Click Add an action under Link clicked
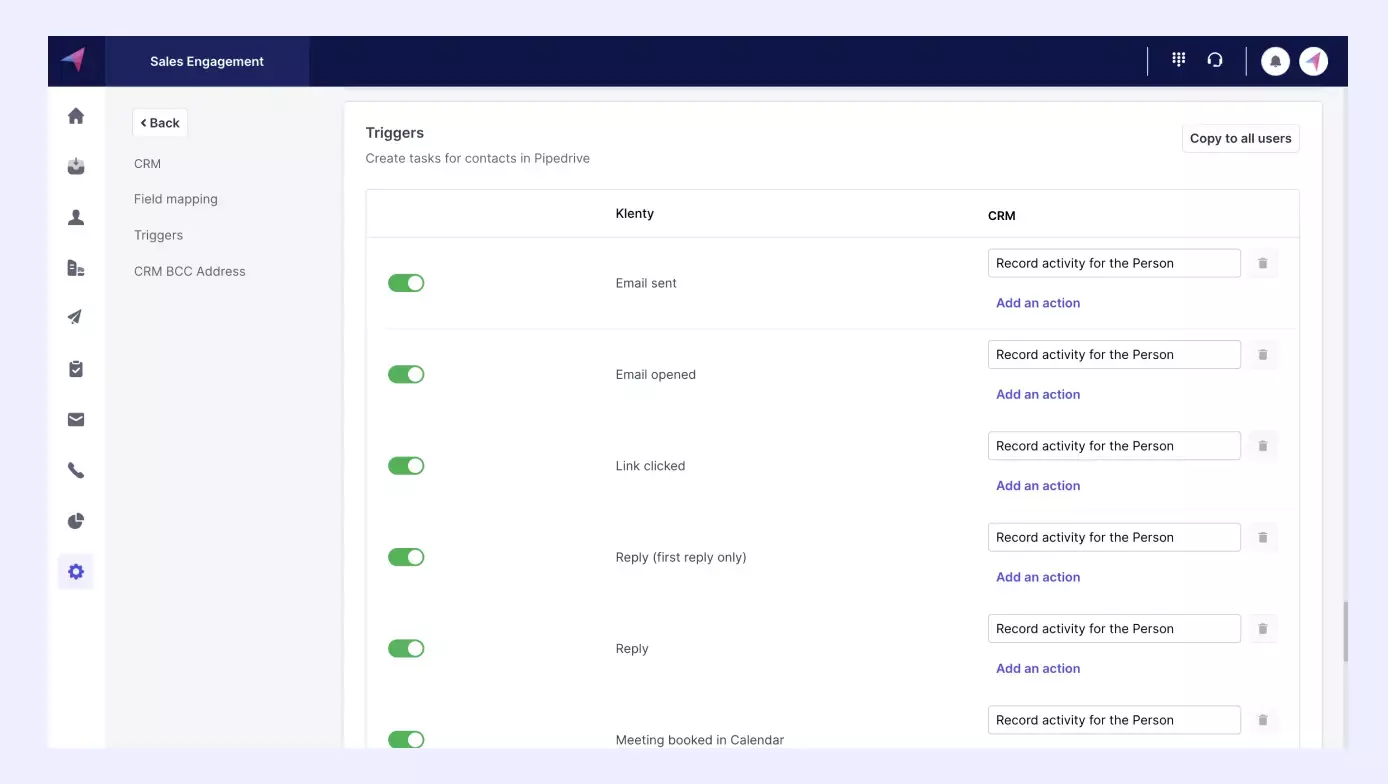The width and height of the screenshot is (1388, 784). point(1038,486)
